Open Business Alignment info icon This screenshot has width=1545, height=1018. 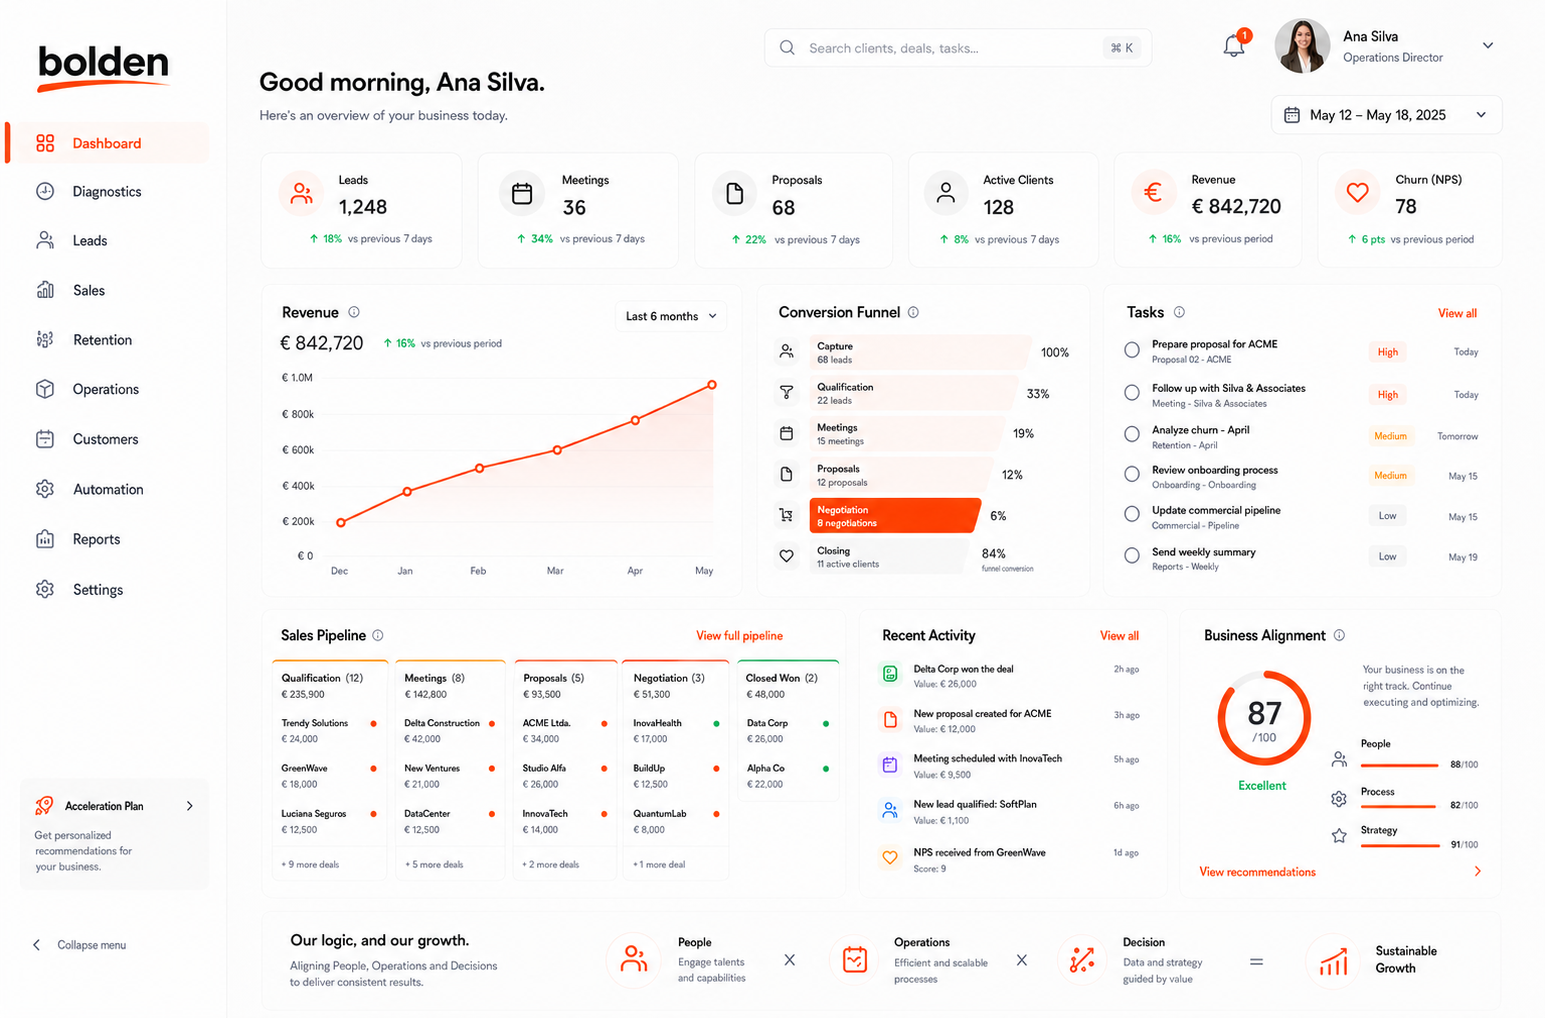pos(1339,635)
